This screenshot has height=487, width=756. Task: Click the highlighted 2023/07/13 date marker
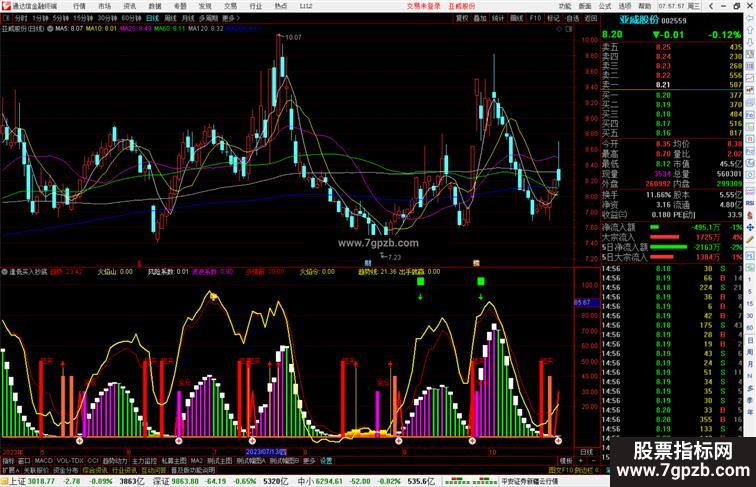[266, 452]
